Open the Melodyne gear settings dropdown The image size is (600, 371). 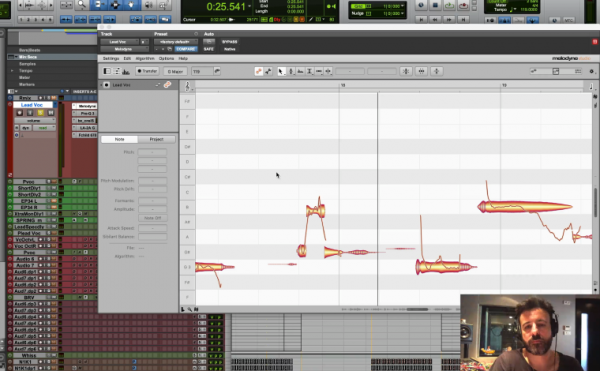coord(592,71)
